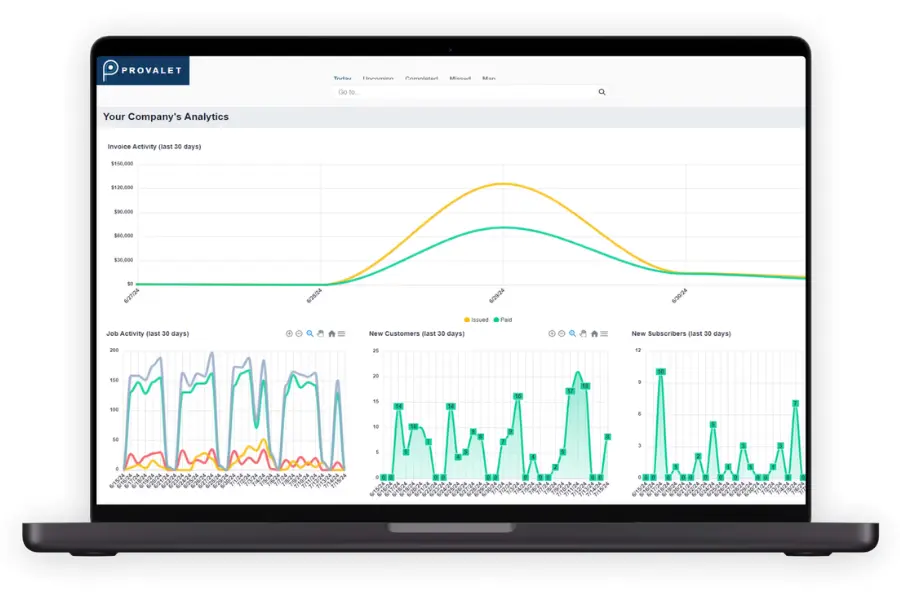Zoom out on the New Customers chart

[x=561, y=334]
